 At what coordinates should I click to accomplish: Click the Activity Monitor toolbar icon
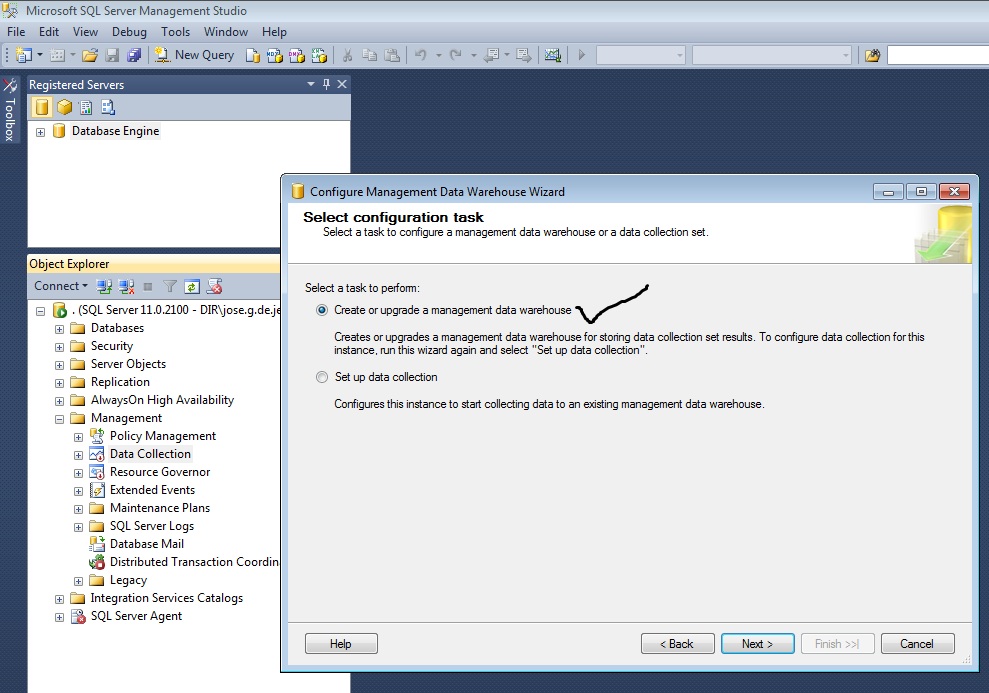point(553,55)
